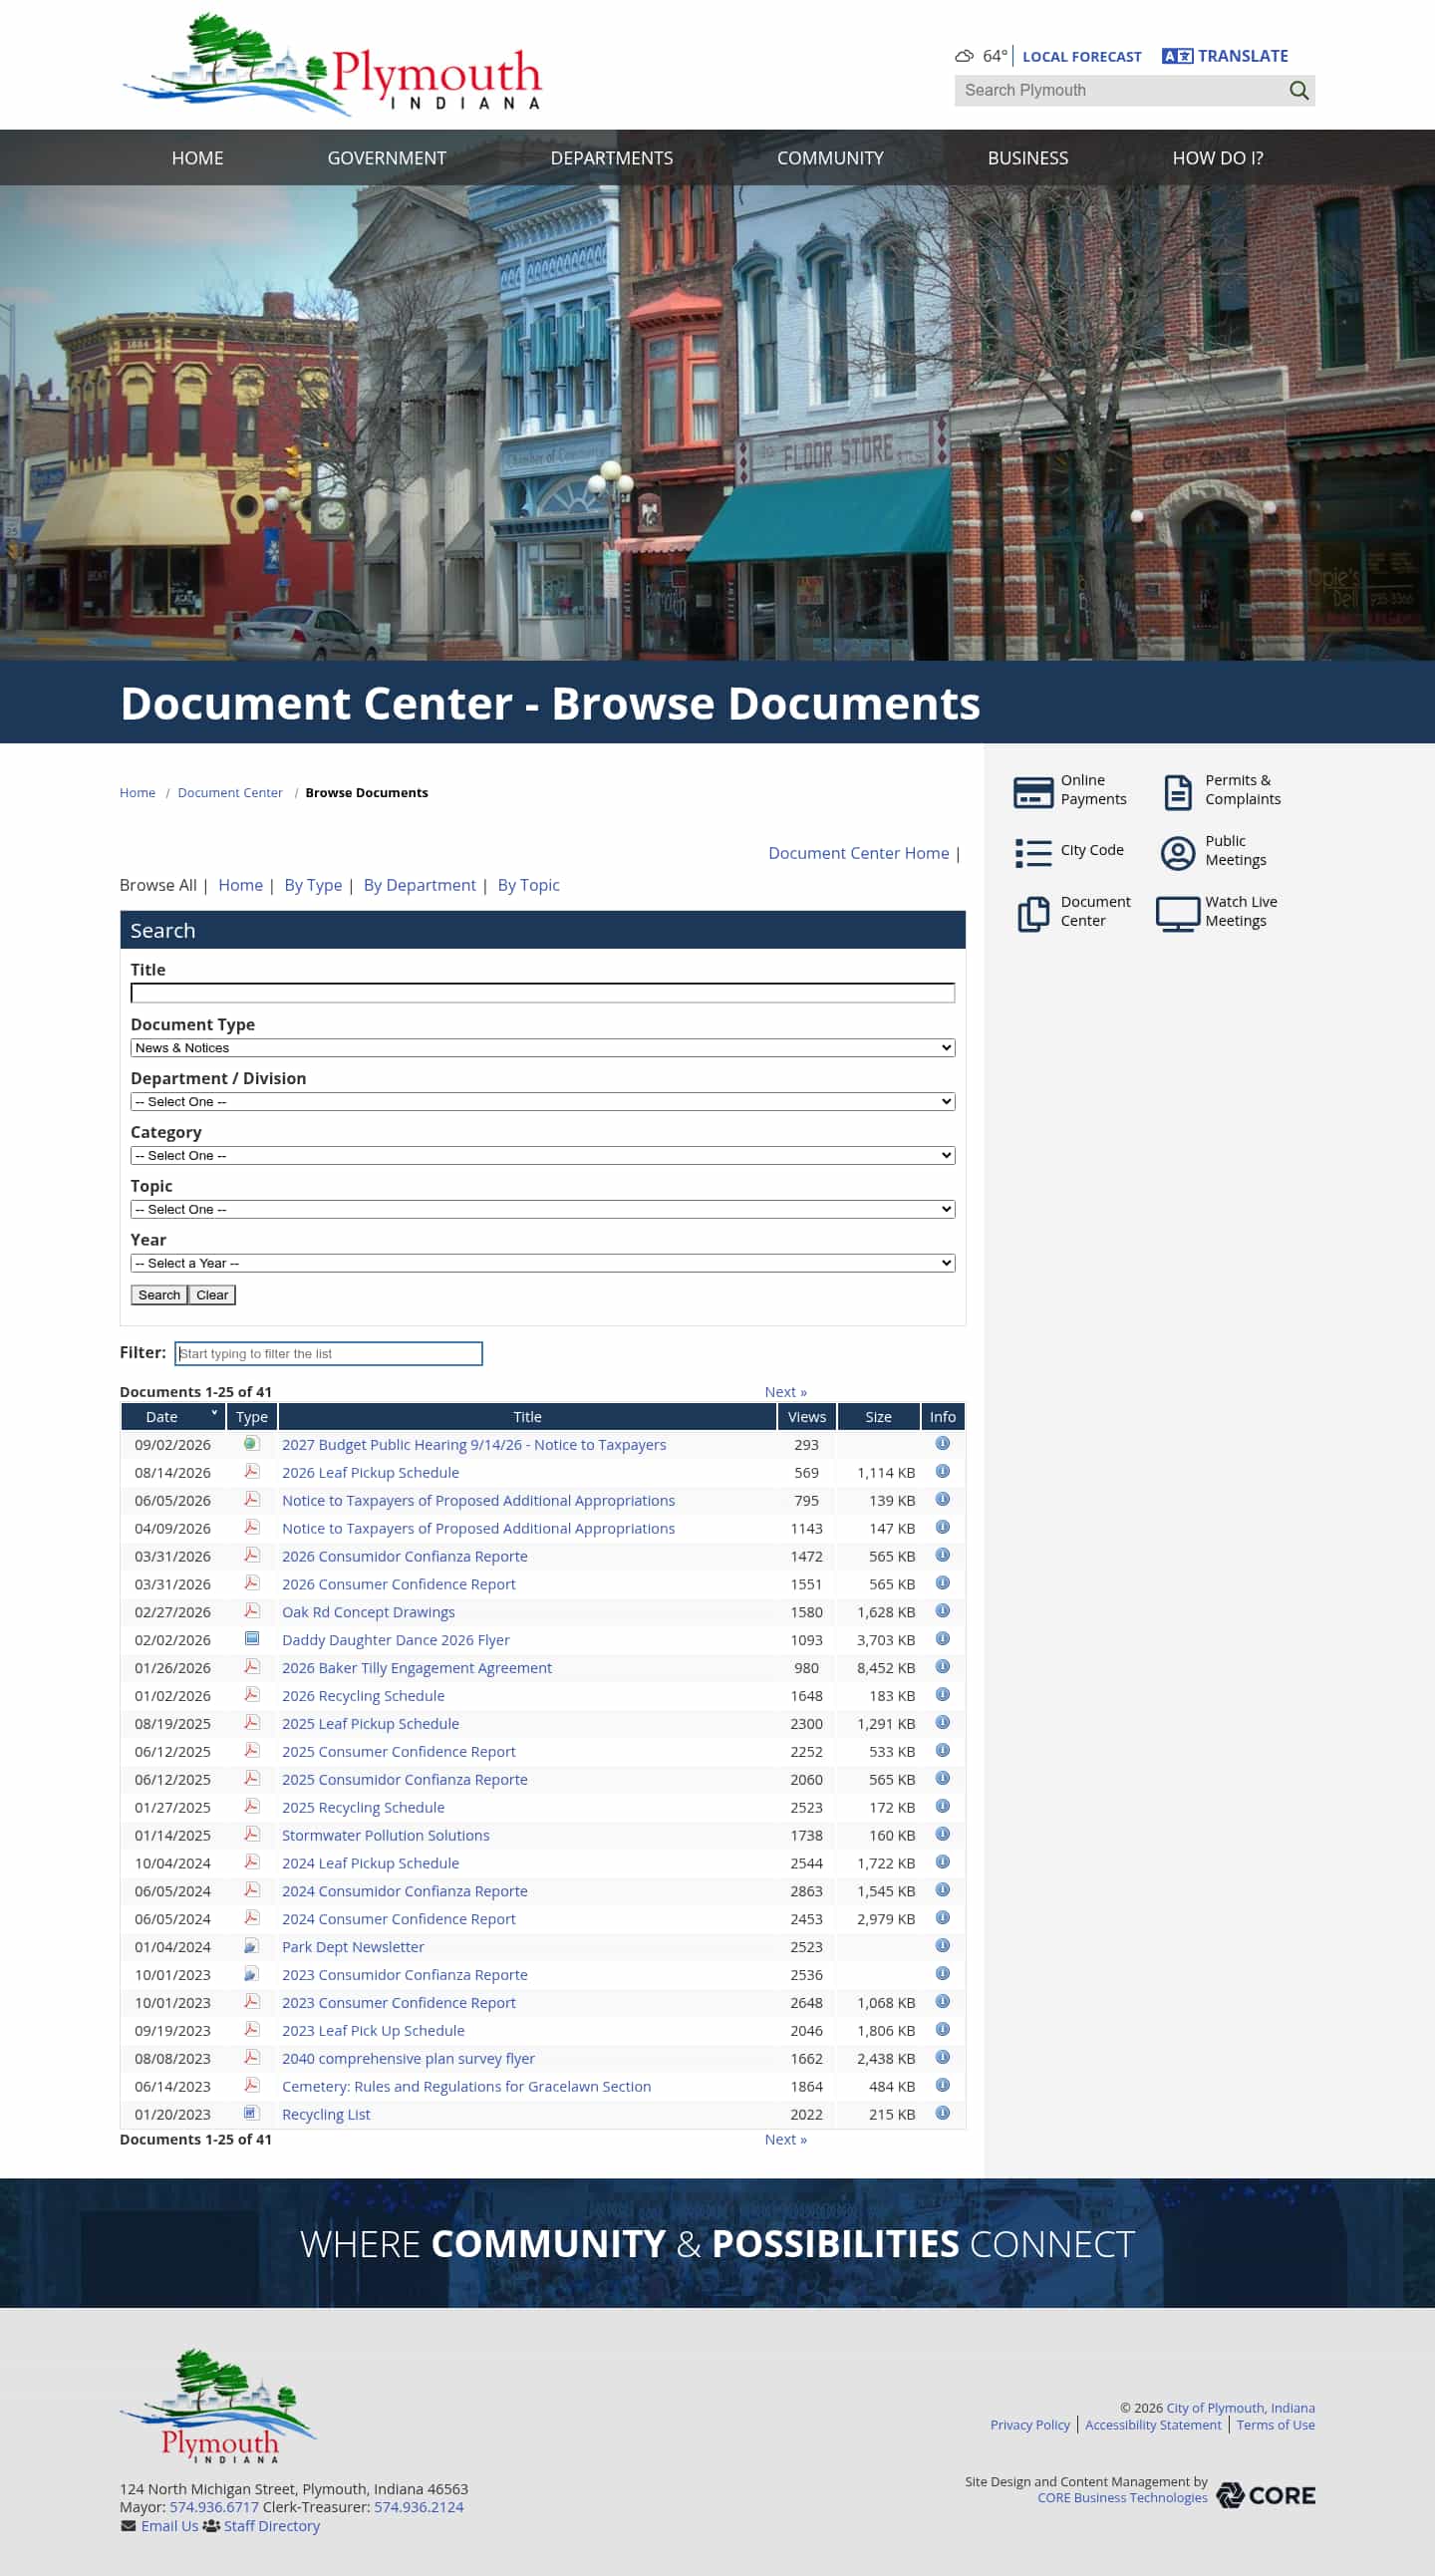This screenshot has height=2576, width=1435.
Task: Click info icon for Oak Rd Concept Drawings
Action: pos(942,1610)
